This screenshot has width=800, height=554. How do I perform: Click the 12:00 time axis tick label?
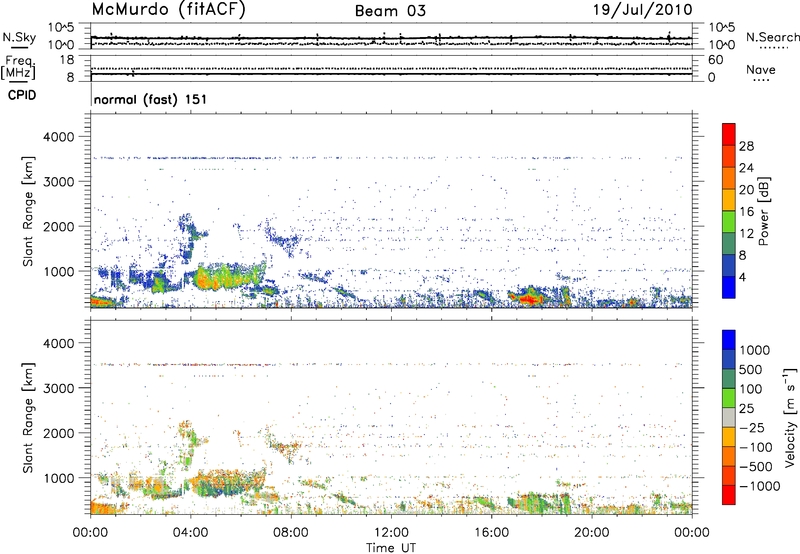(x=391, y=533)
